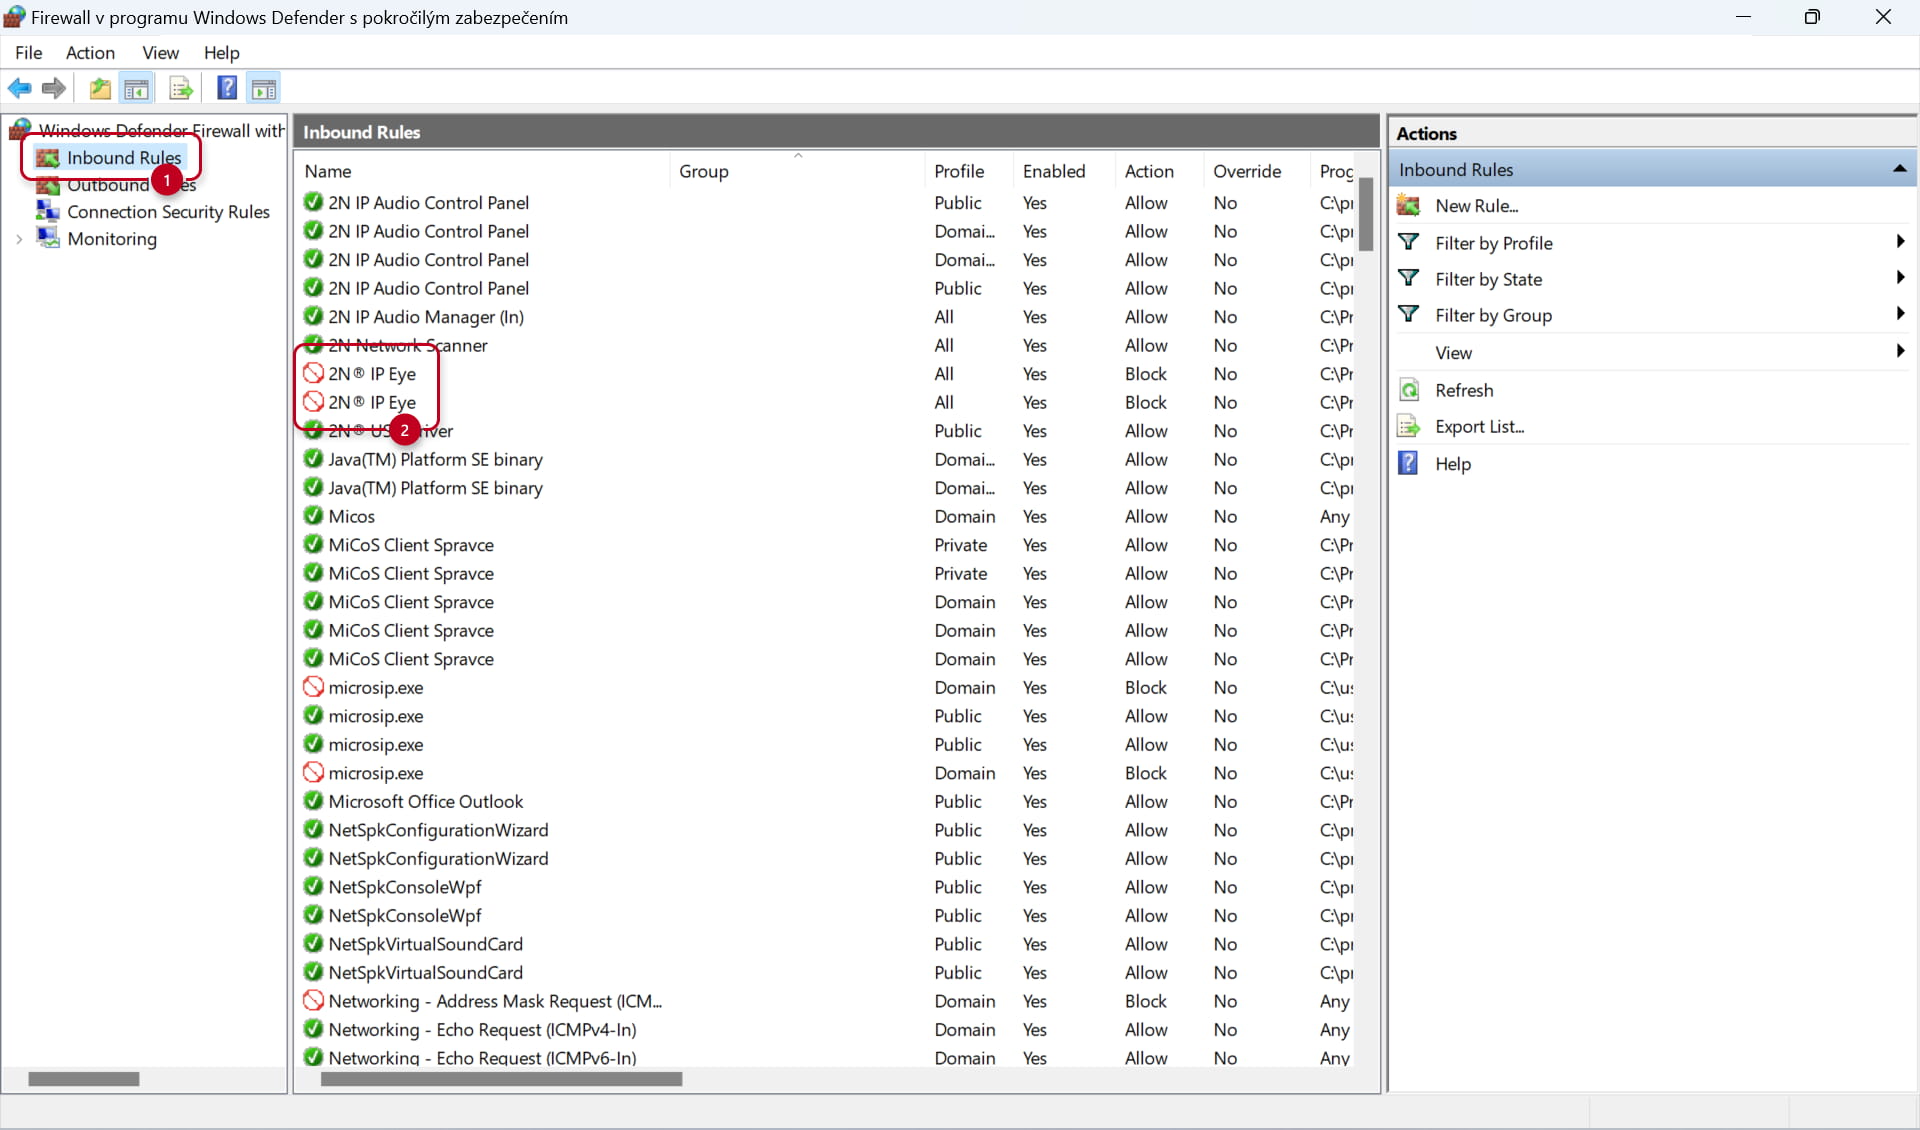Click Refresh in the Actions pane
Viewport: 1920px width, 1130px height.
click(x=1464, y=390)
